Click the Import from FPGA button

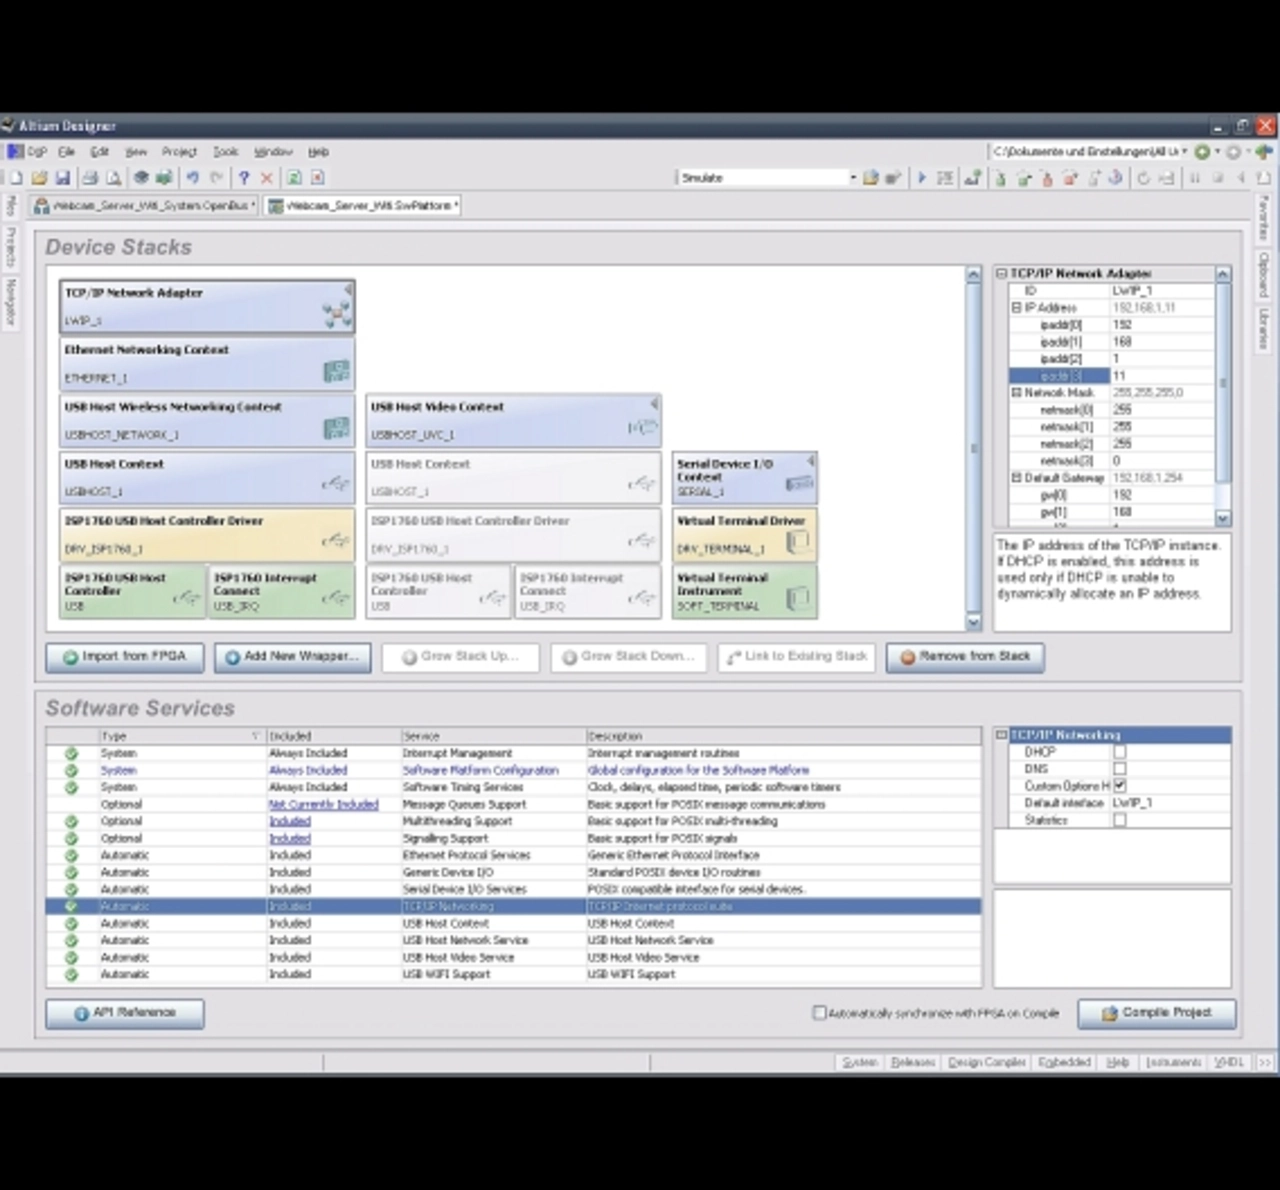pos(125,657)
